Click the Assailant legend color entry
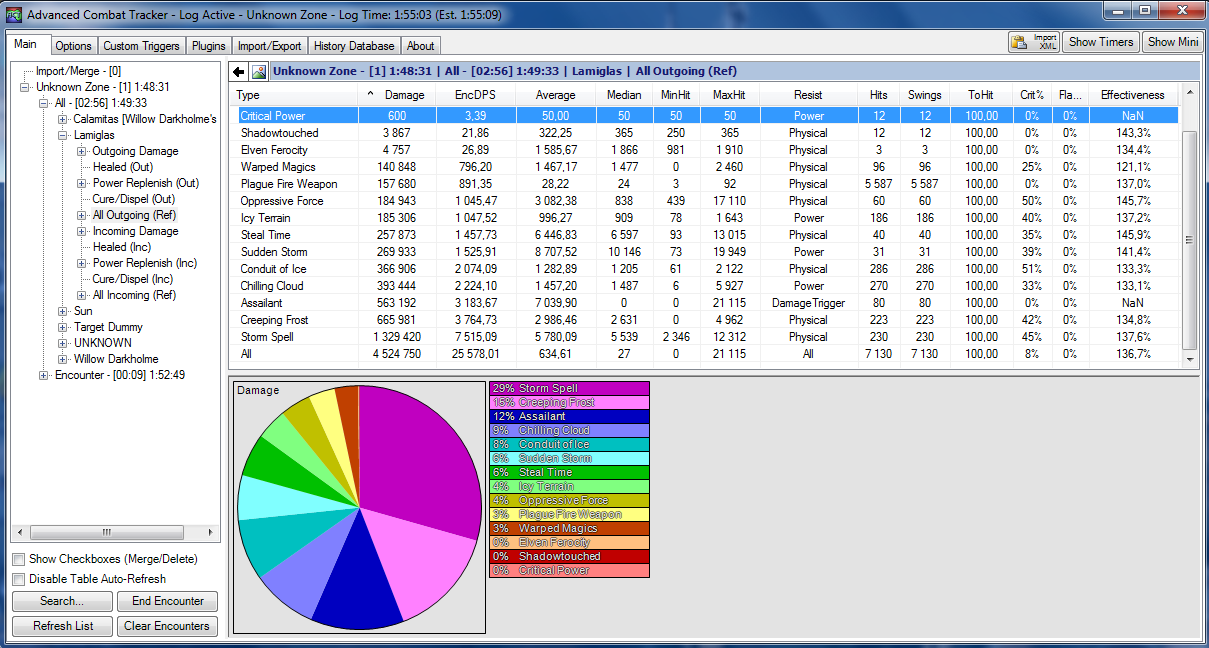Viewport: 1209px width, 648px height. 569,416
